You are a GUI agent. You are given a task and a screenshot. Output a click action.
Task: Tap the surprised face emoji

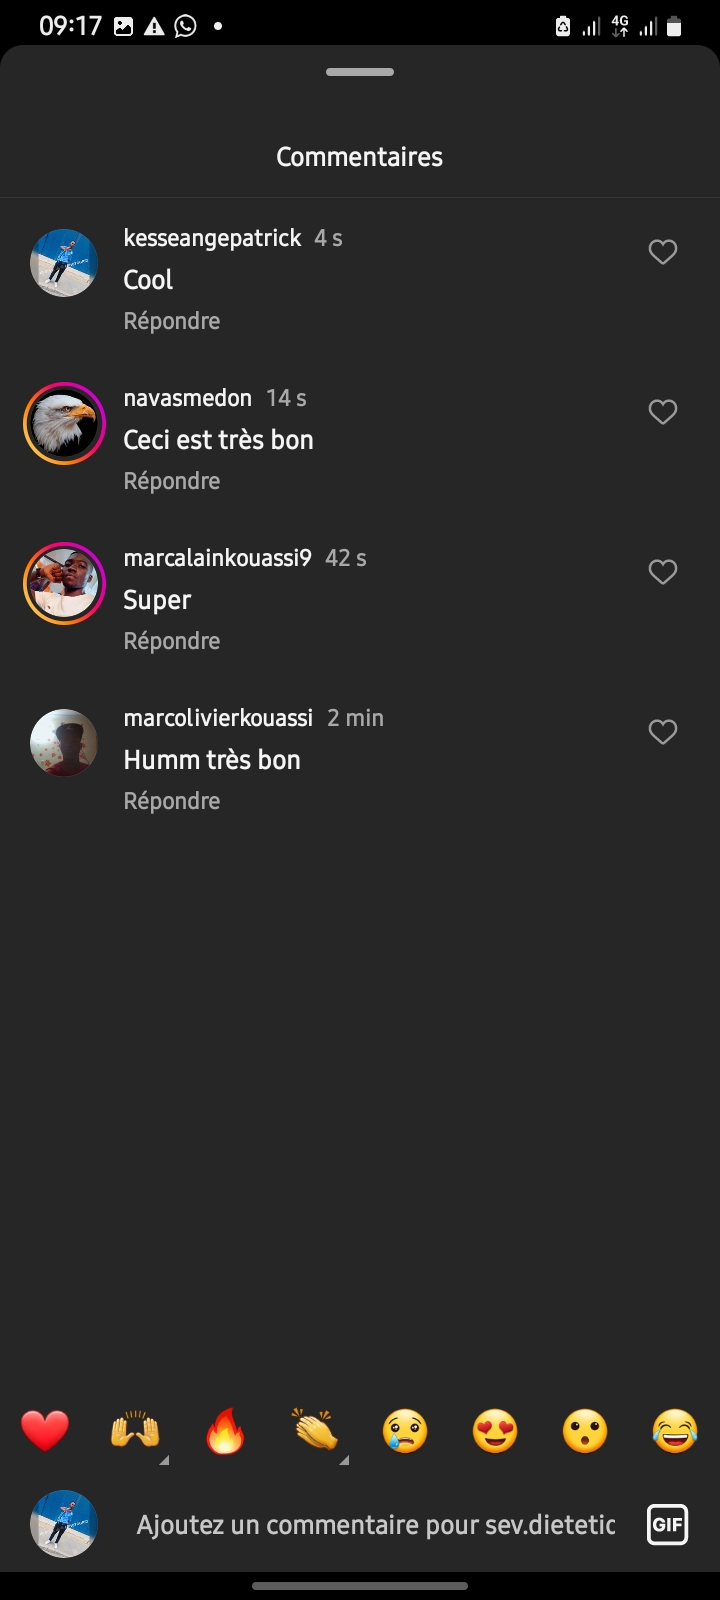tap(585, 1431)
